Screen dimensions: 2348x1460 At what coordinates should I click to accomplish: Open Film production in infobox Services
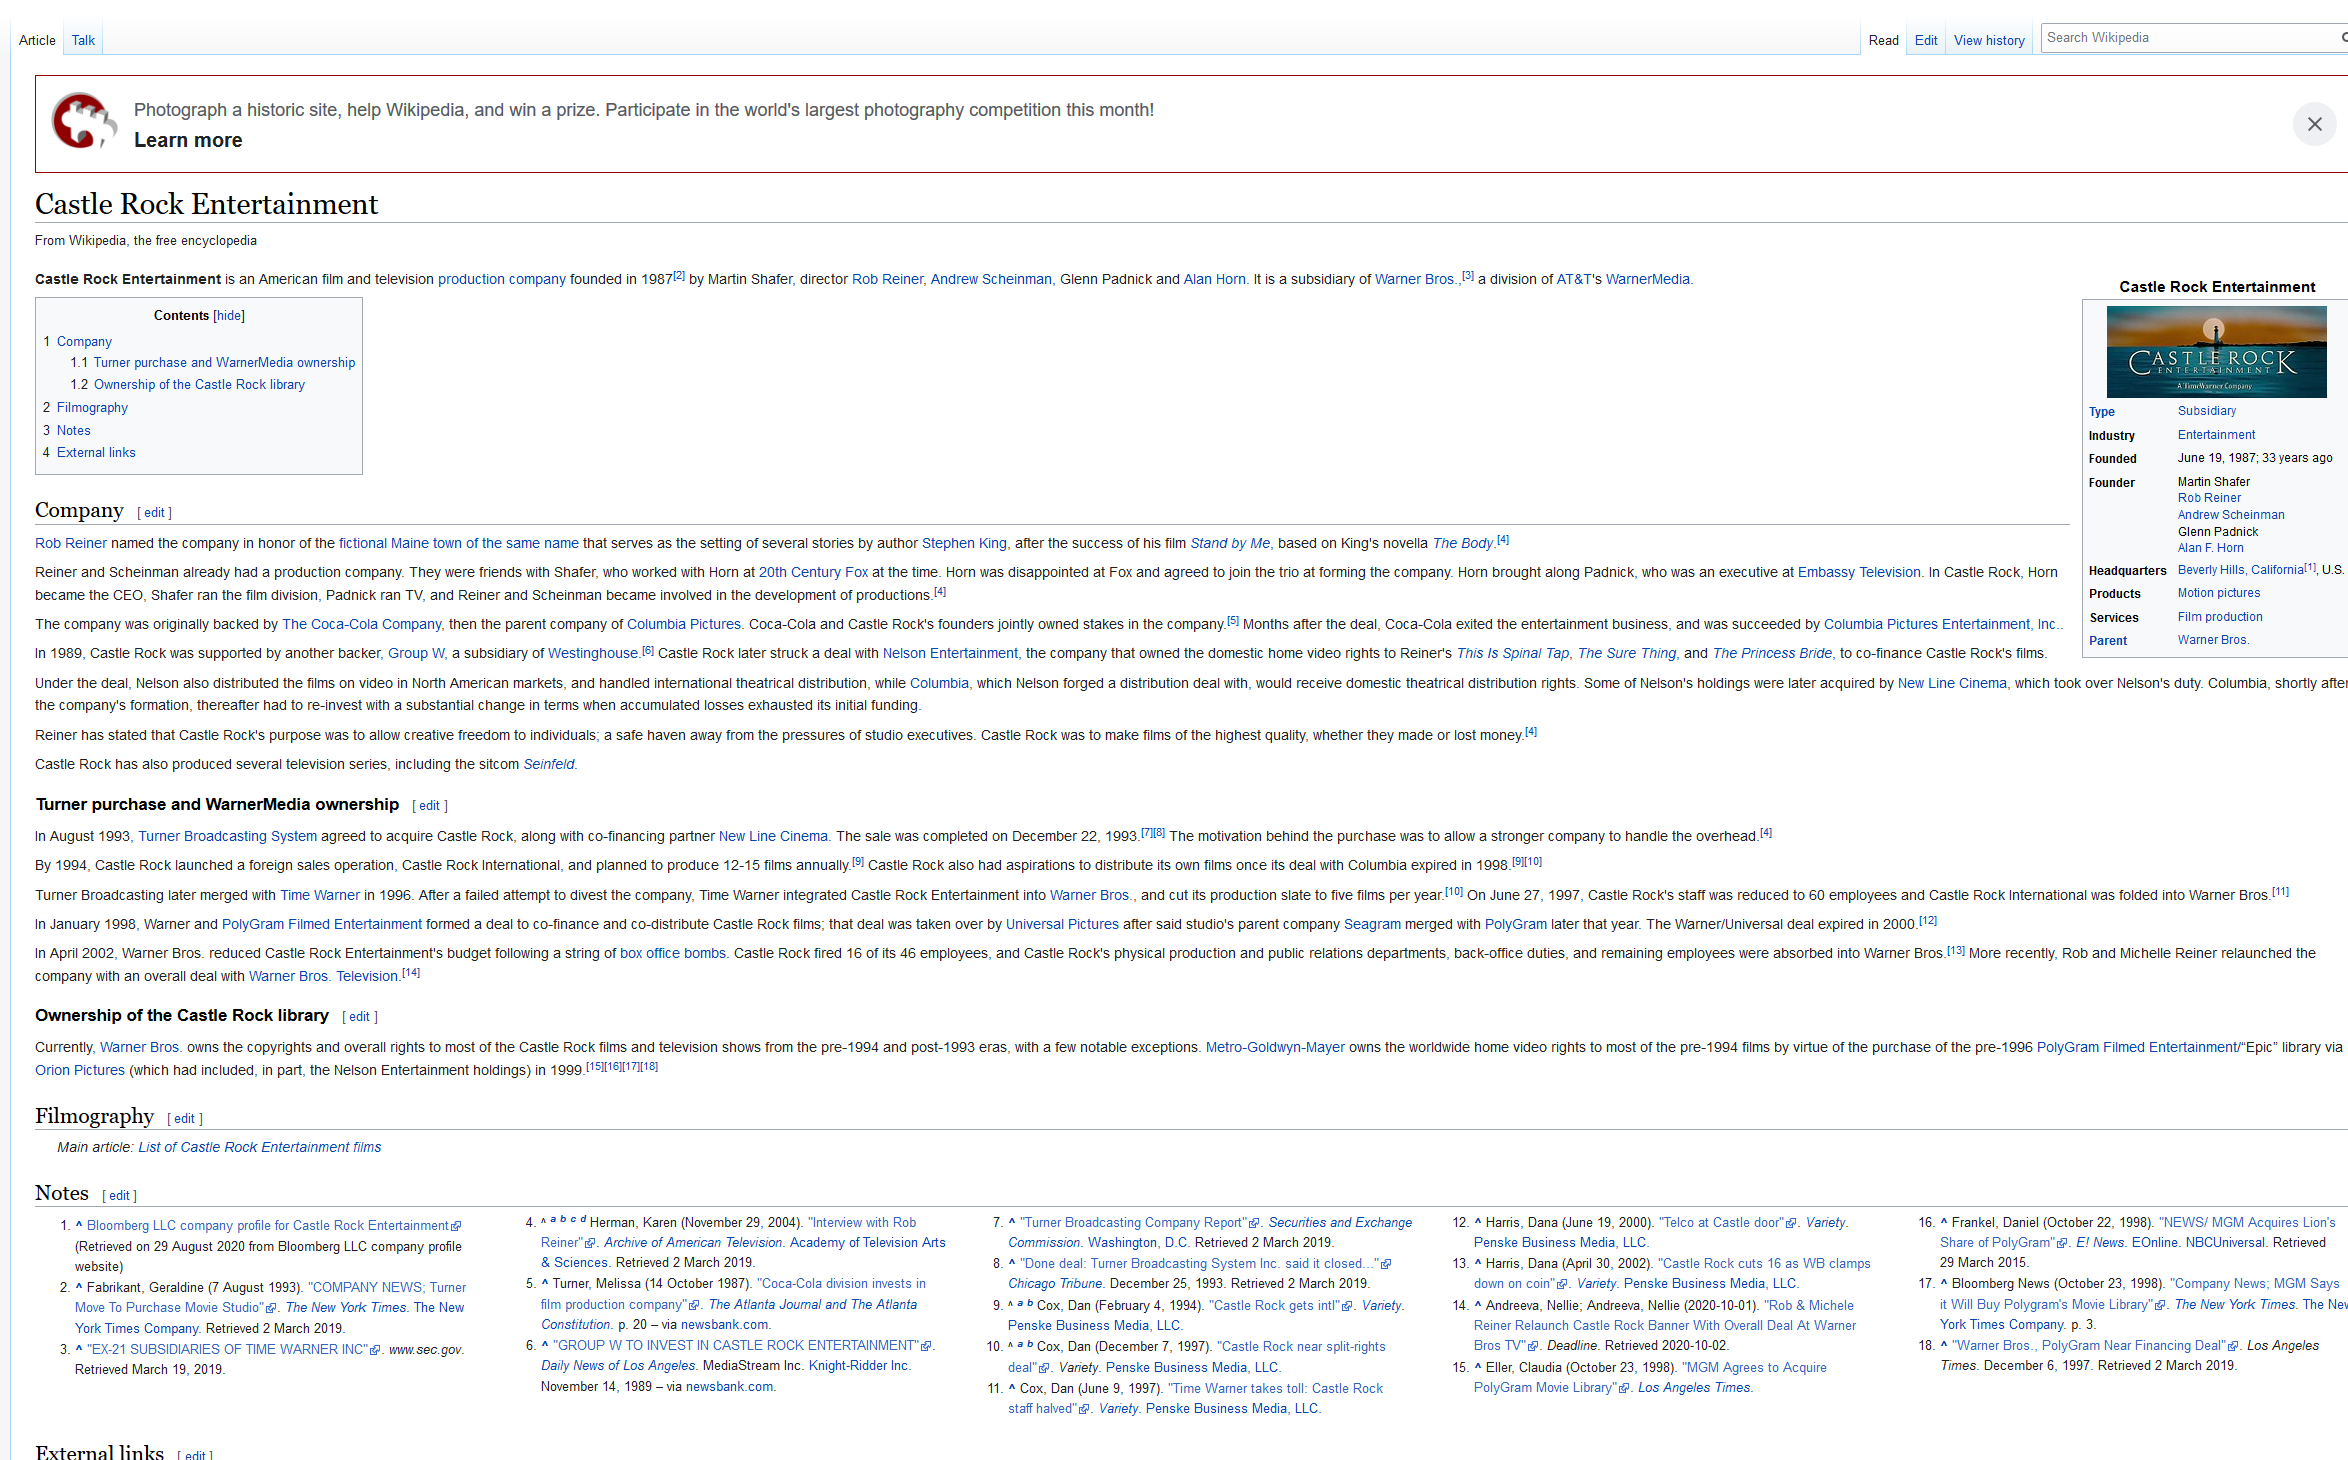point(2220,617)
